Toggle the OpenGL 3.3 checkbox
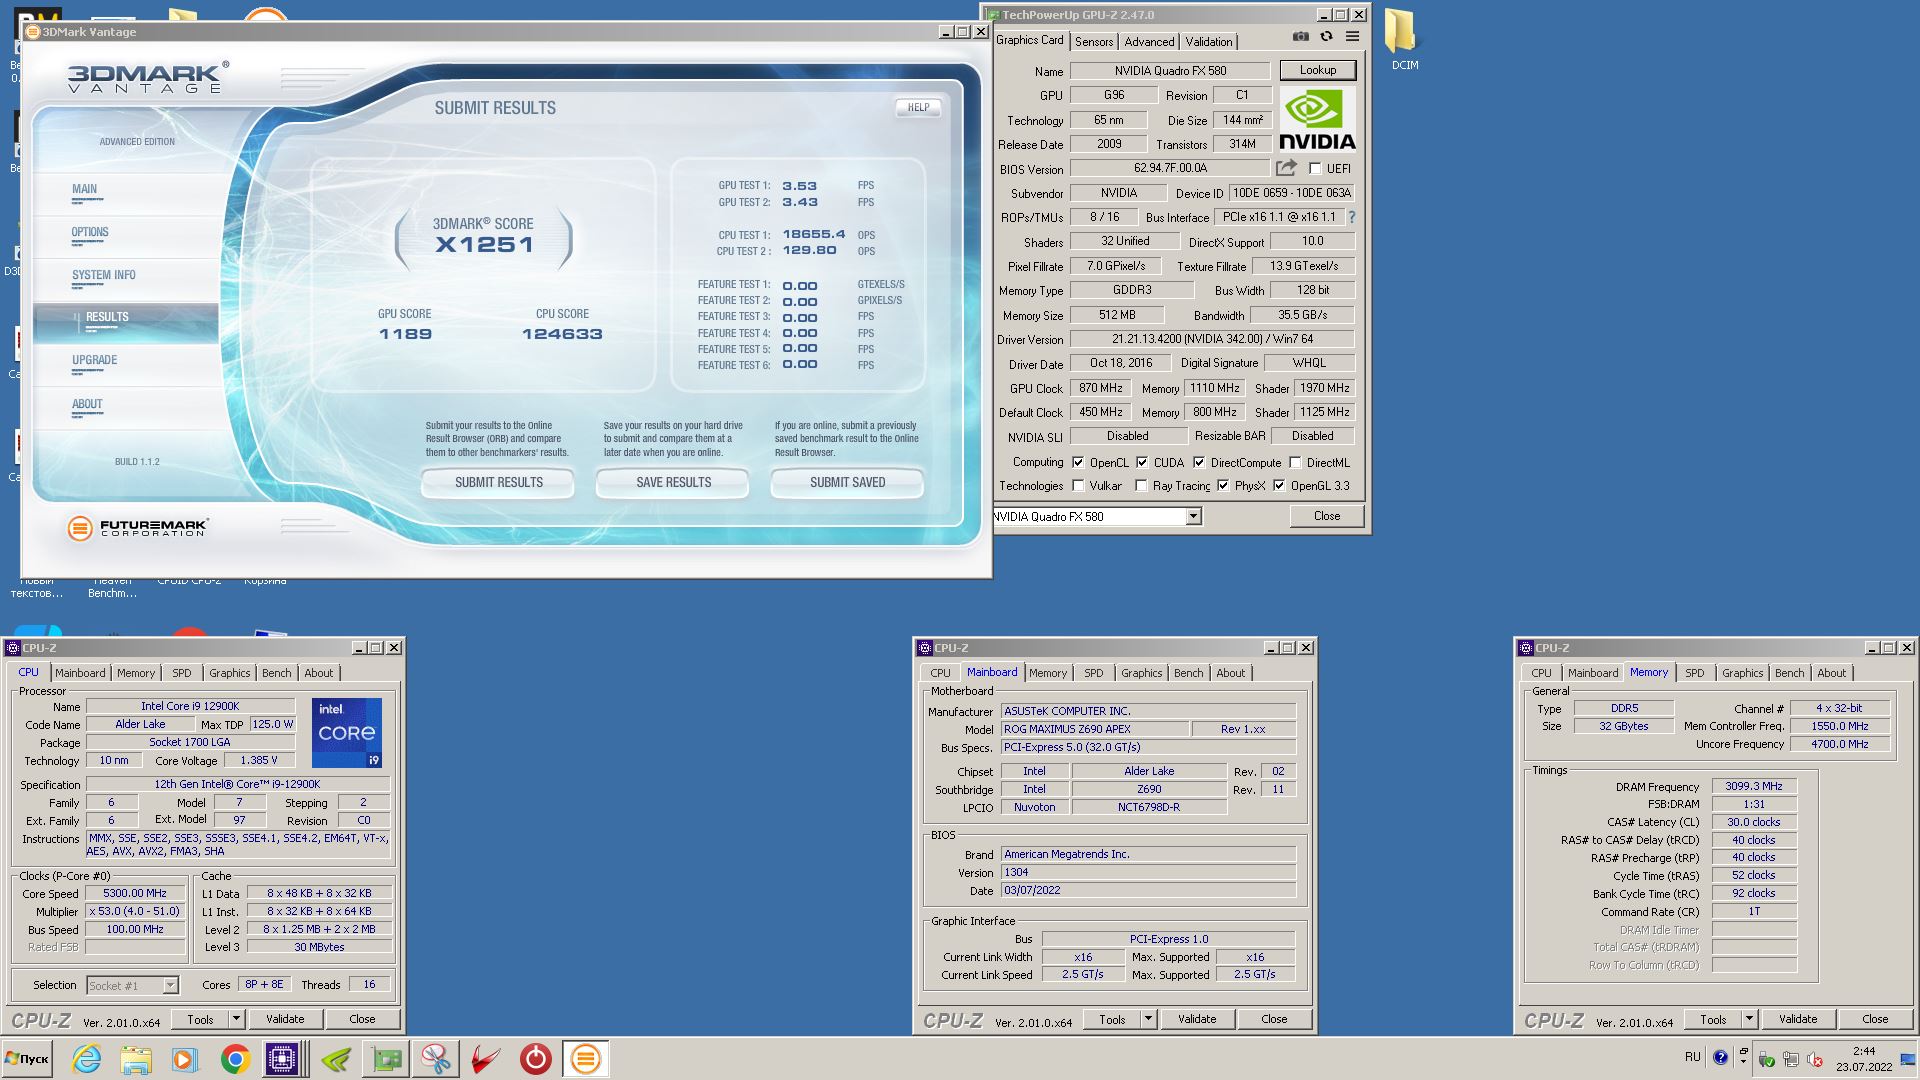 1279,486
